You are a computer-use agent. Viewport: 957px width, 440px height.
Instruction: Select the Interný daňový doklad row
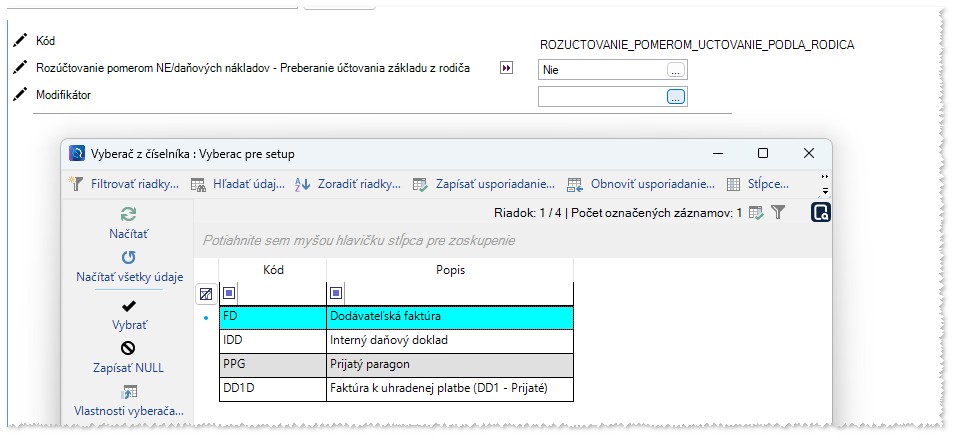tap(448, 340)
